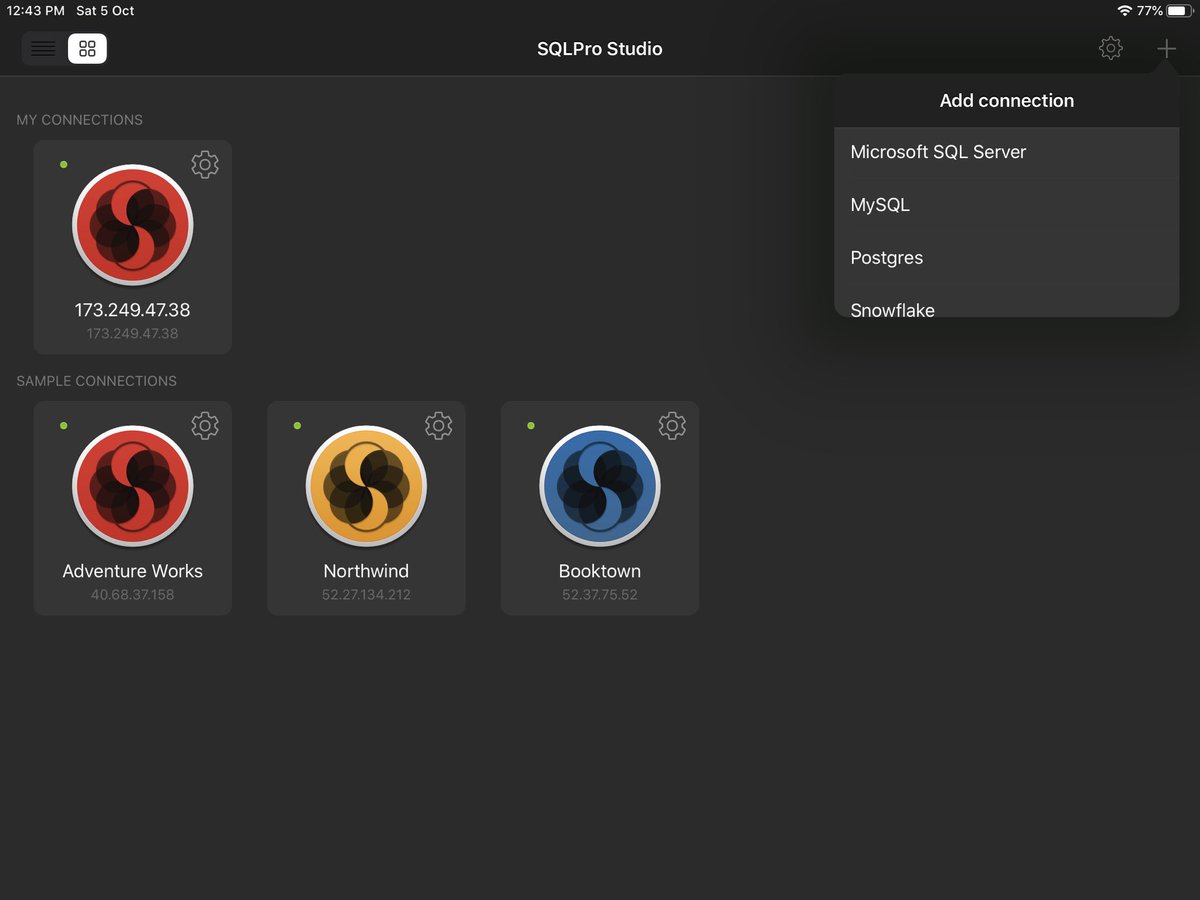Viewport: 1200px width, 900px height.
Task: Click IP address 40.68.37.158
Action: pos(133,594)
